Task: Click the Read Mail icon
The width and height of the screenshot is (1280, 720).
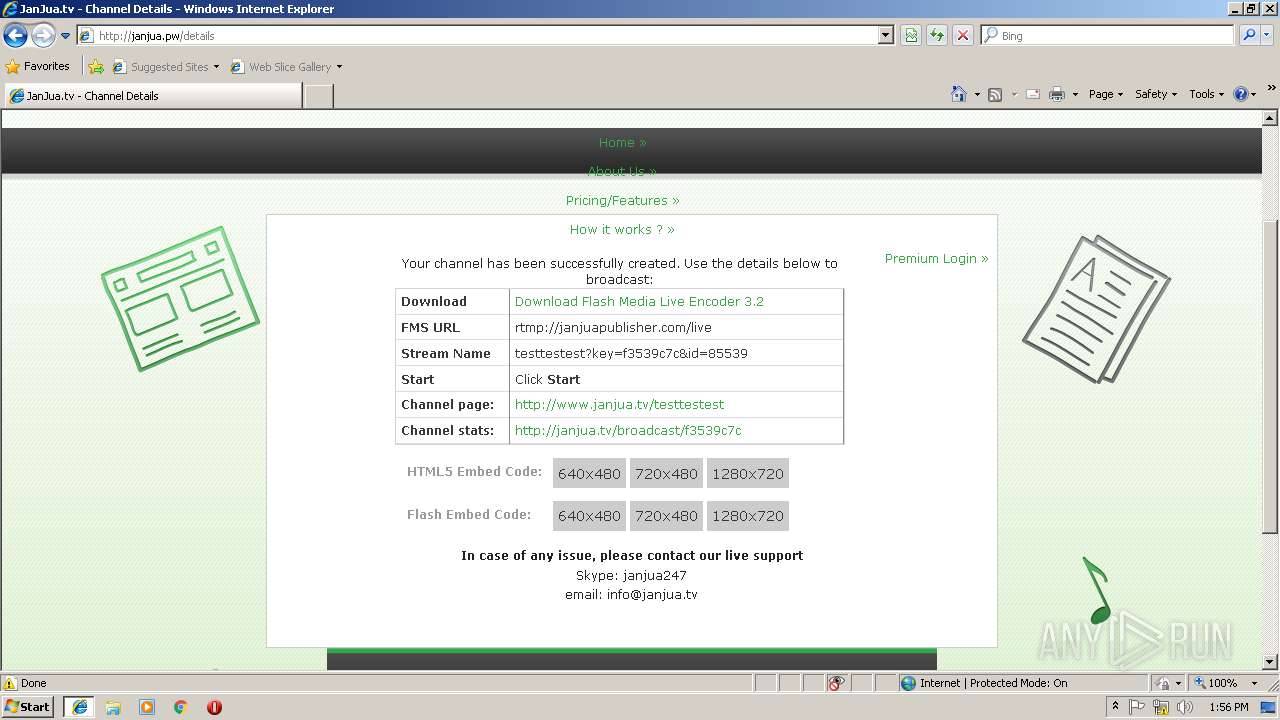Action: tap(1033, 94)
